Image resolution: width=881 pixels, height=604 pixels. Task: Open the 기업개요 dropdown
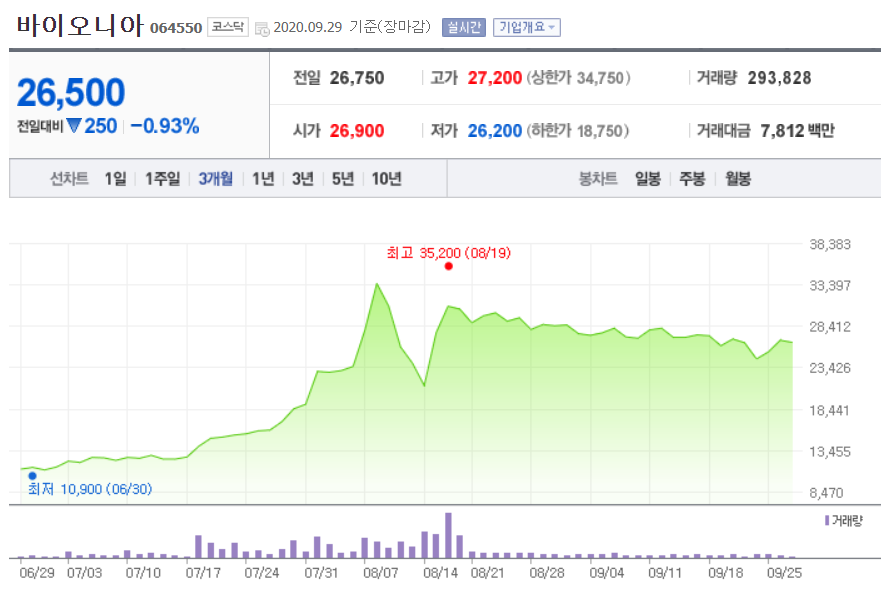click(x=526, y=27)
